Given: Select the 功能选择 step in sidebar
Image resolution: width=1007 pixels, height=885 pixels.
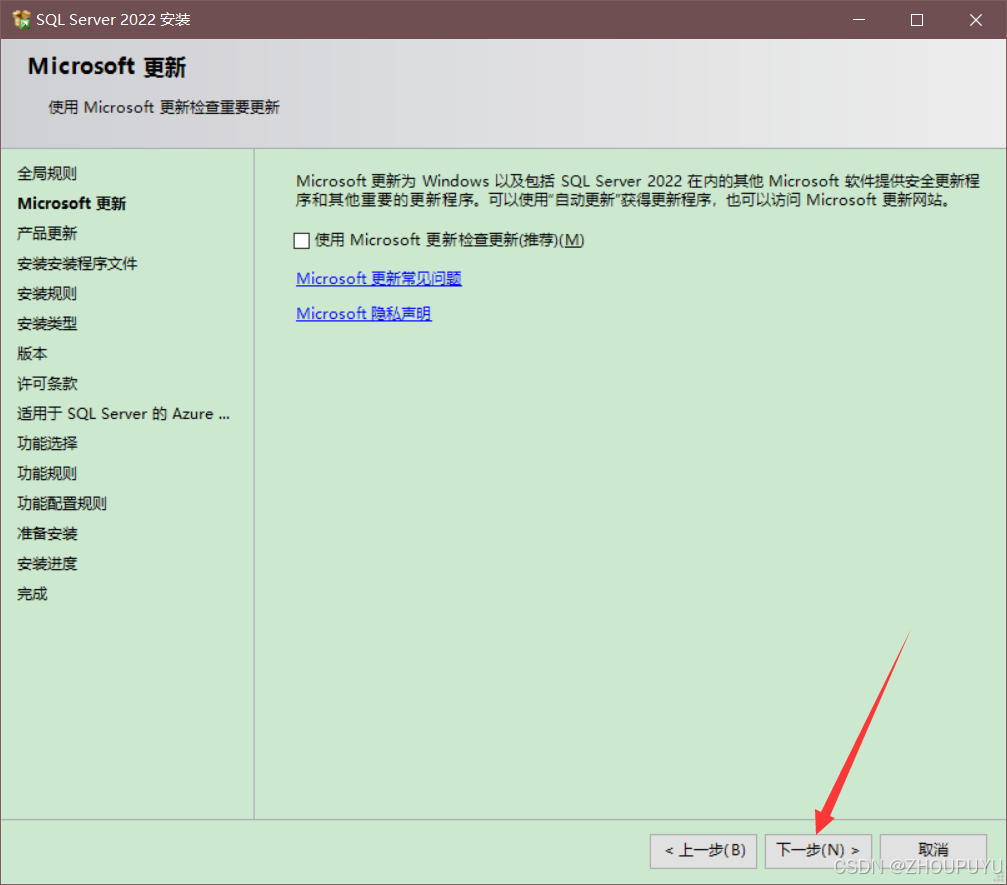Looking at the screenshot, I should pos(47,444).
